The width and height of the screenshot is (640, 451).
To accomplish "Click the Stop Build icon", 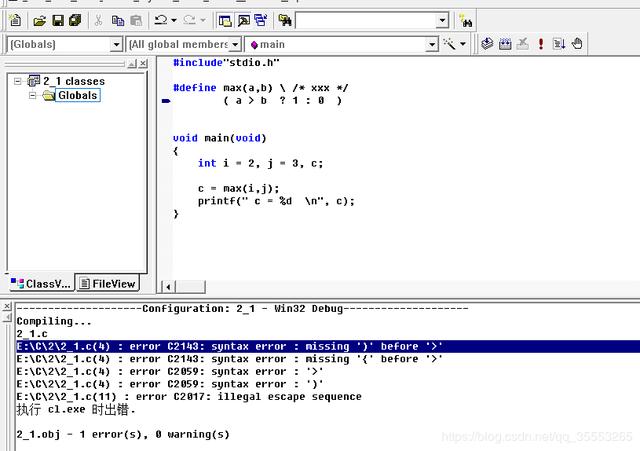I will click(x=523, y=44).
